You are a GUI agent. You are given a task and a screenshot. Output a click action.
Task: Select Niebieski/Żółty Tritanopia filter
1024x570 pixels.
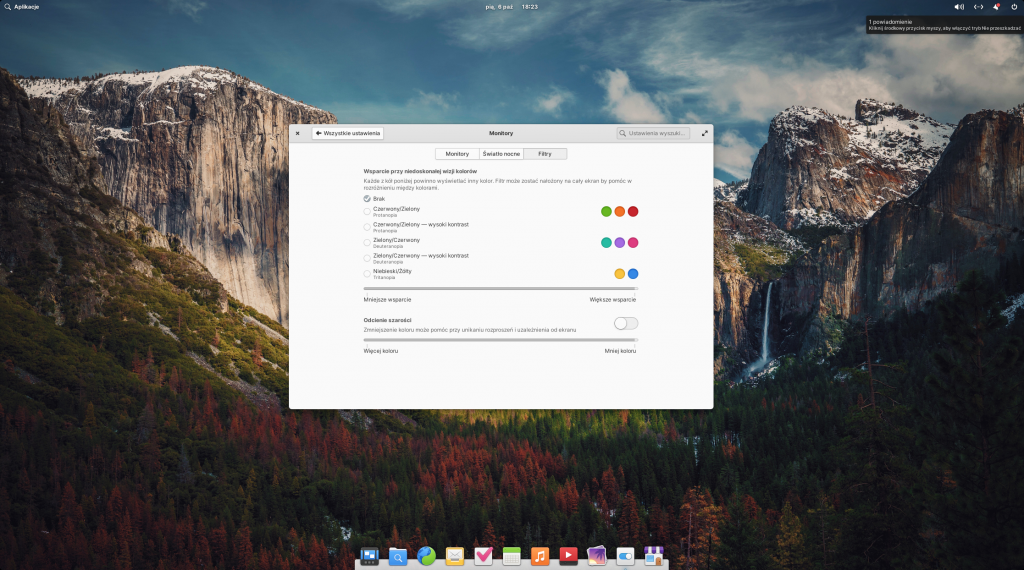(x=388, y=274)
